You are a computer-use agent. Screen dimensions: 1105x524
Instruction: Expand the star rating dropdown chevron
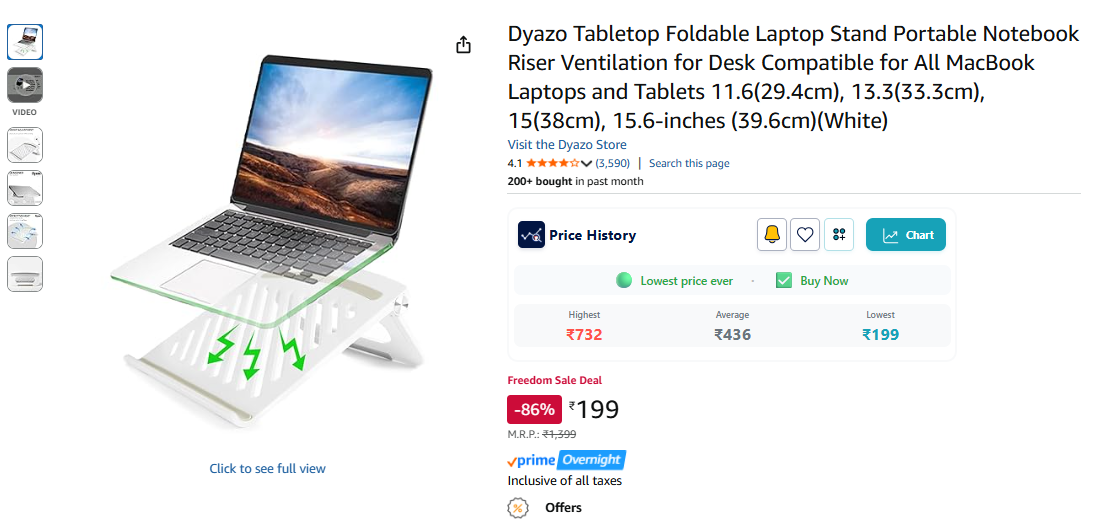(586, 163)
